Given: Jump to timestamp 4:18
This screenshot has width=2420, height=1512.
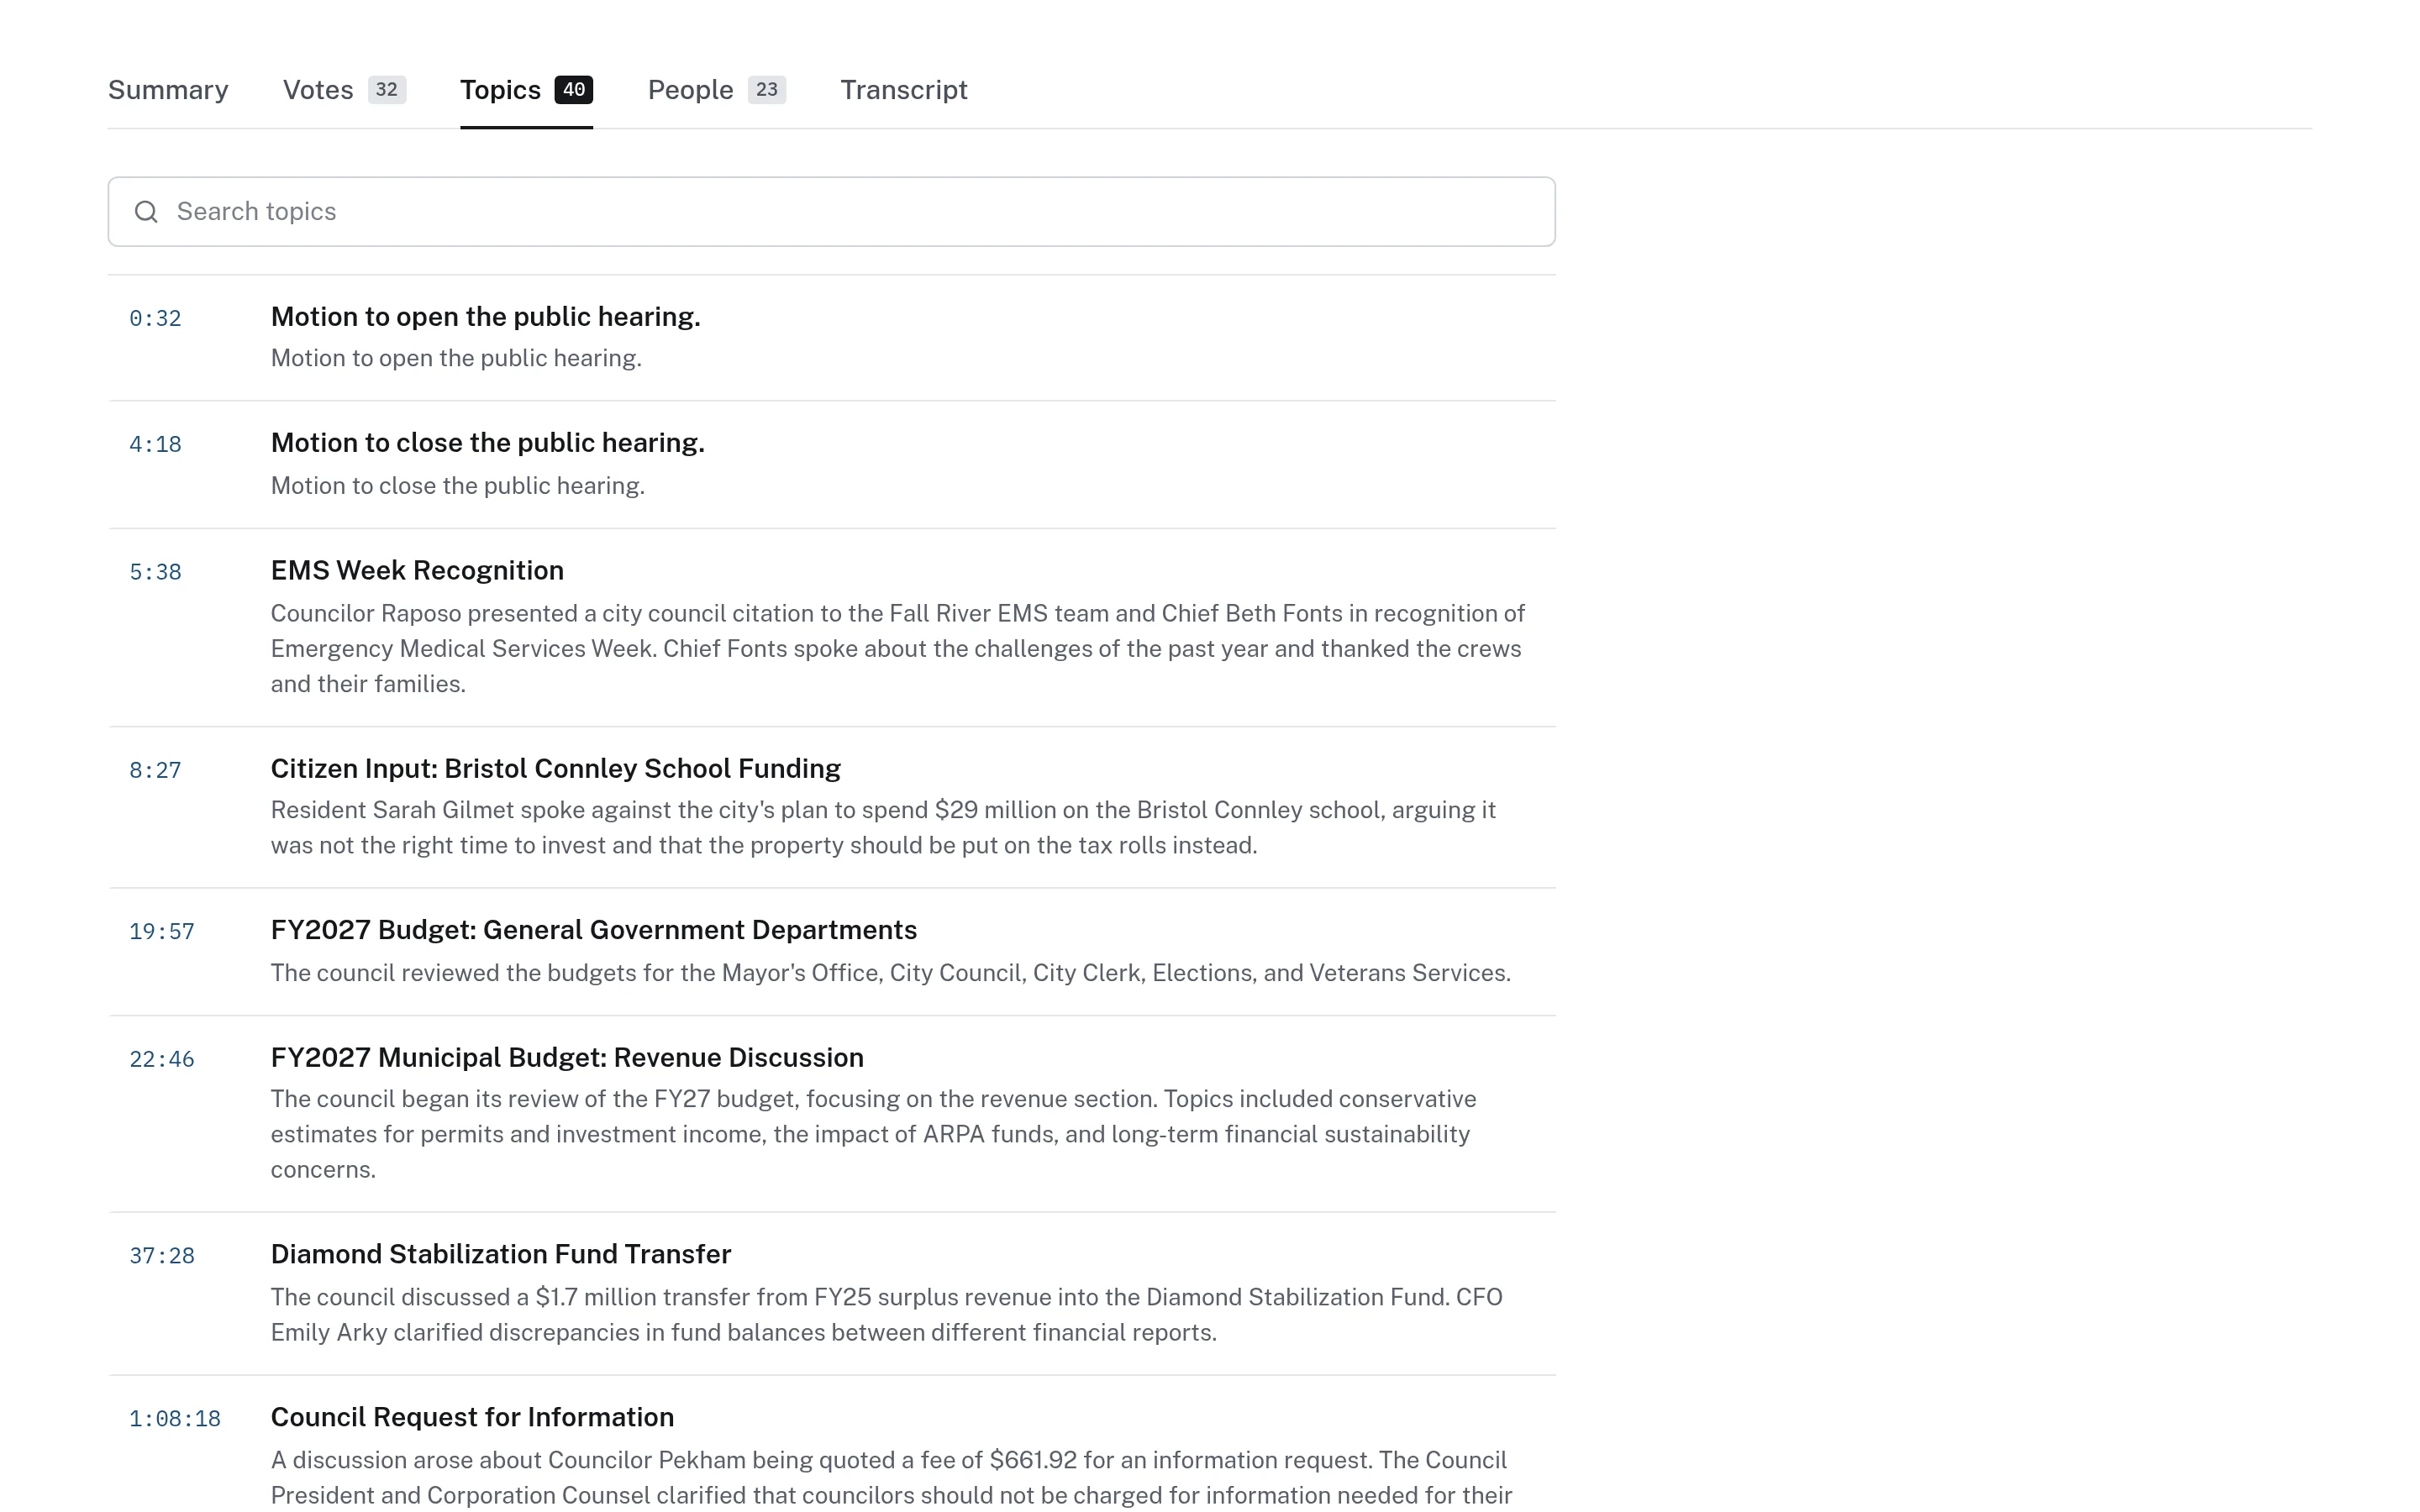Looking at the screenshot, I should [155, 445].
